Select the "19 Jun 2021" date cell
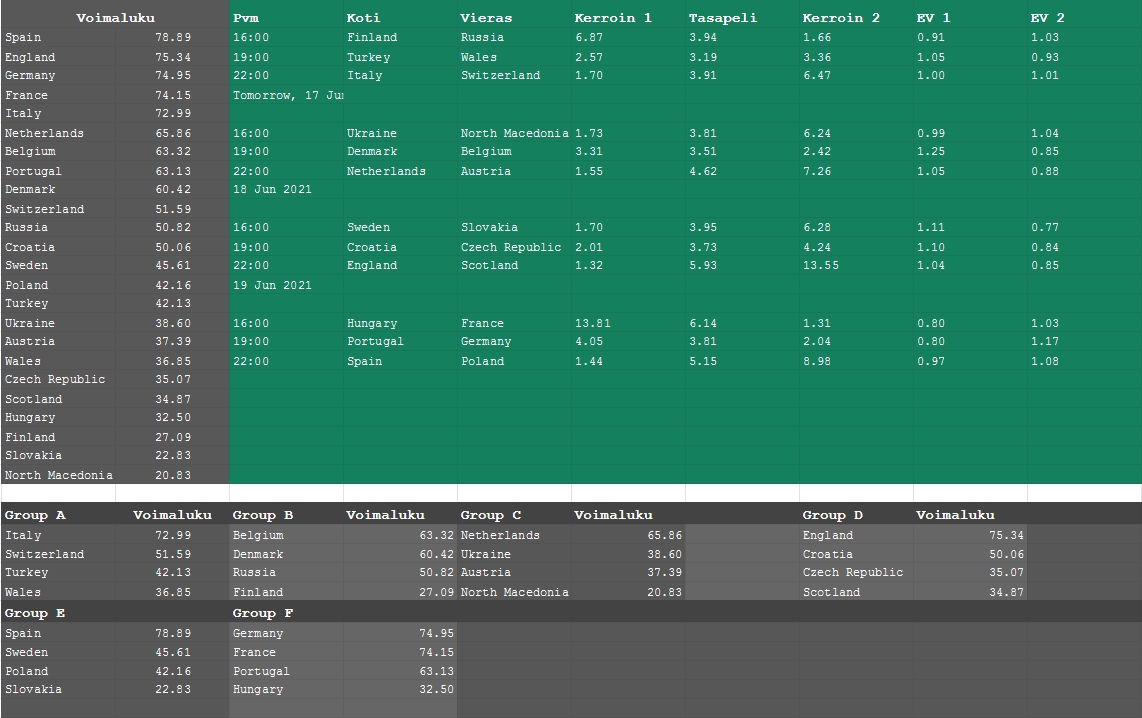 click(272, 285)
